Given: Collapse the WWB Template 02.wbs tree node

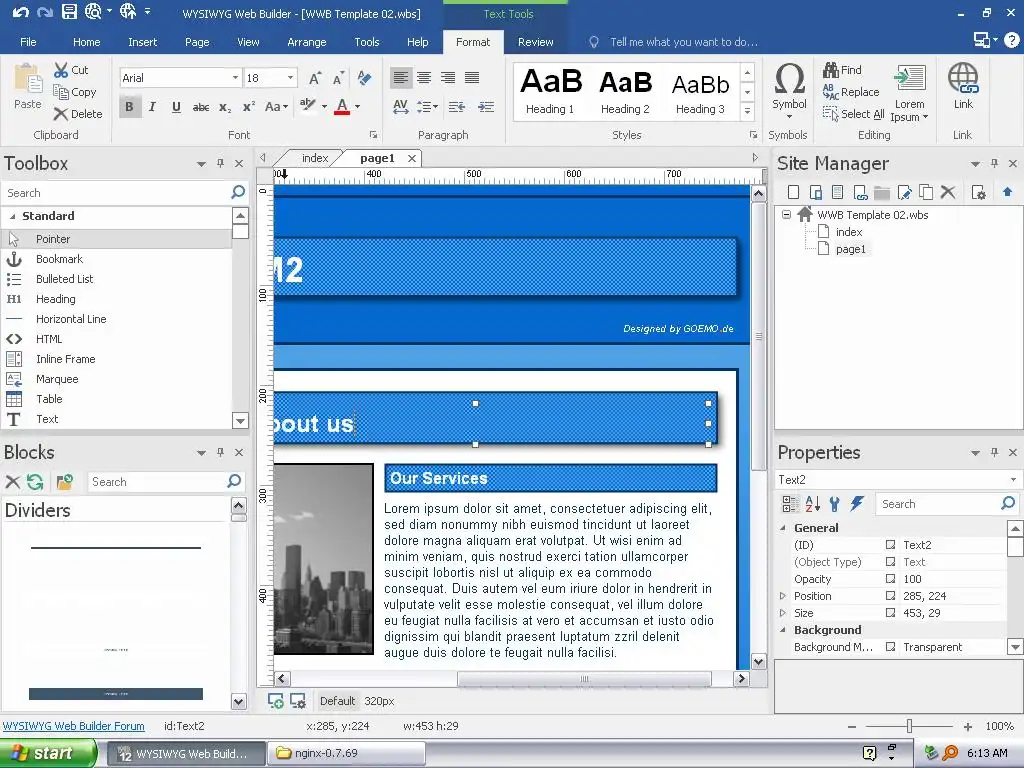Looking at the screenshot, I should coord(786,214).
